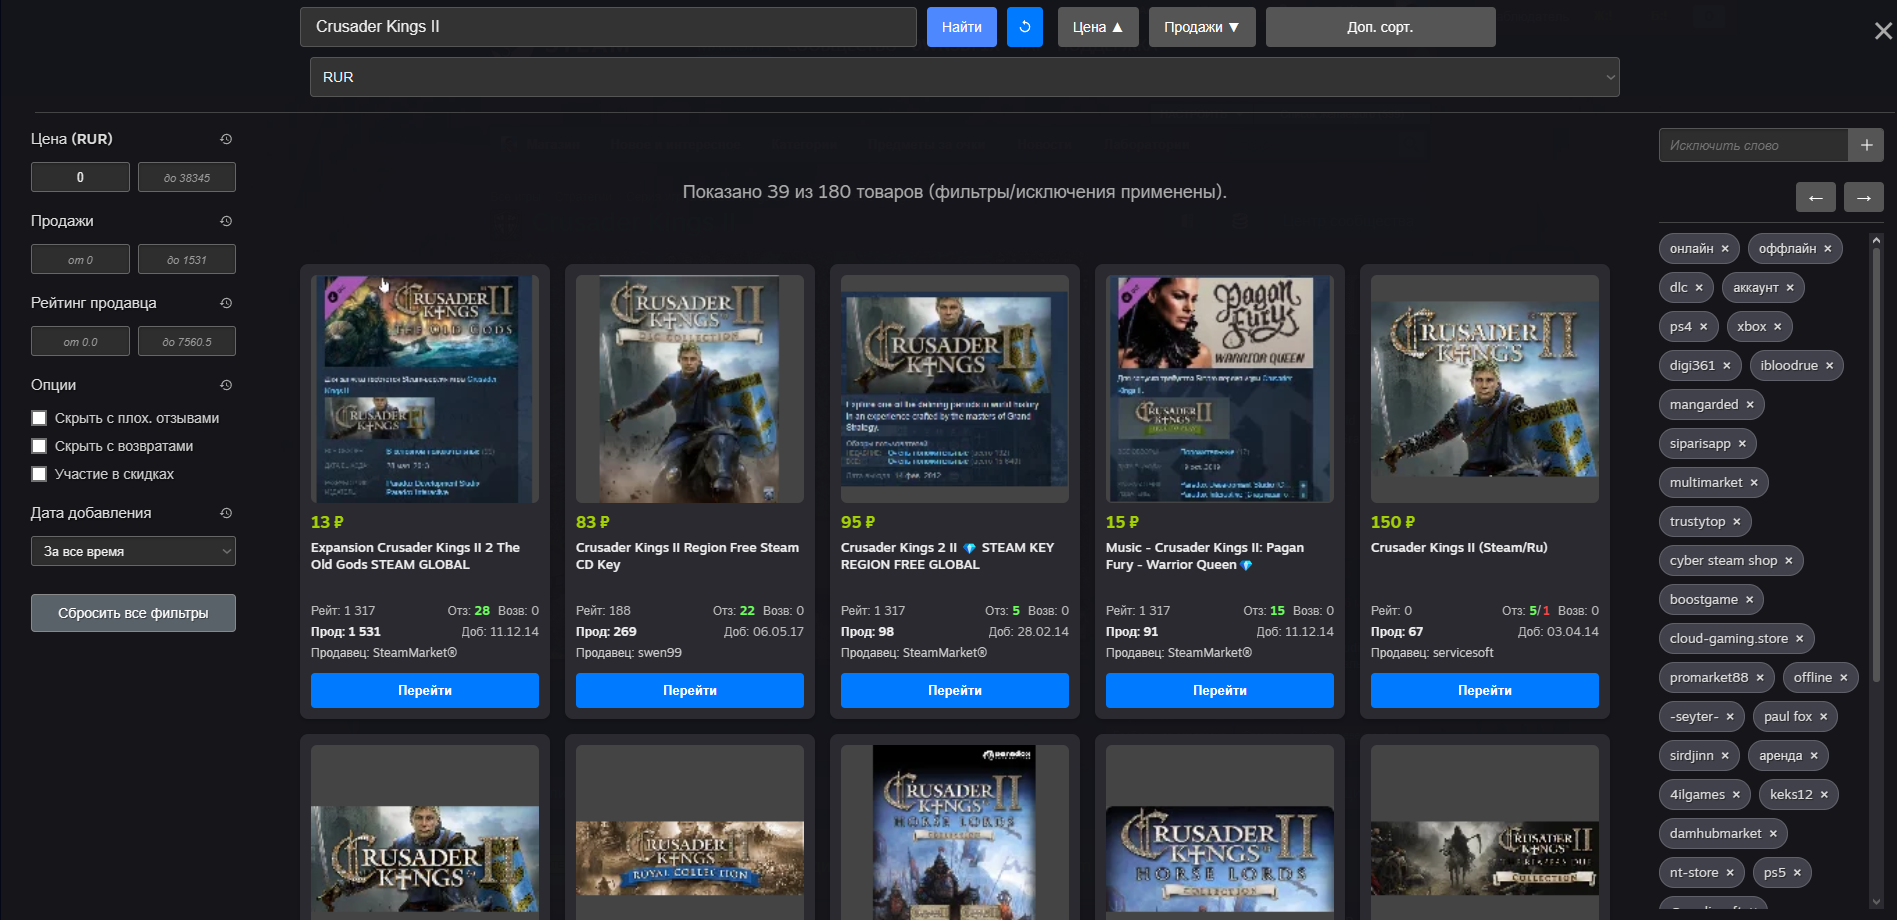Remove the 'paul fox' exclusion tag
This screenshot has height=920, width=1897.
point(1824,717)
